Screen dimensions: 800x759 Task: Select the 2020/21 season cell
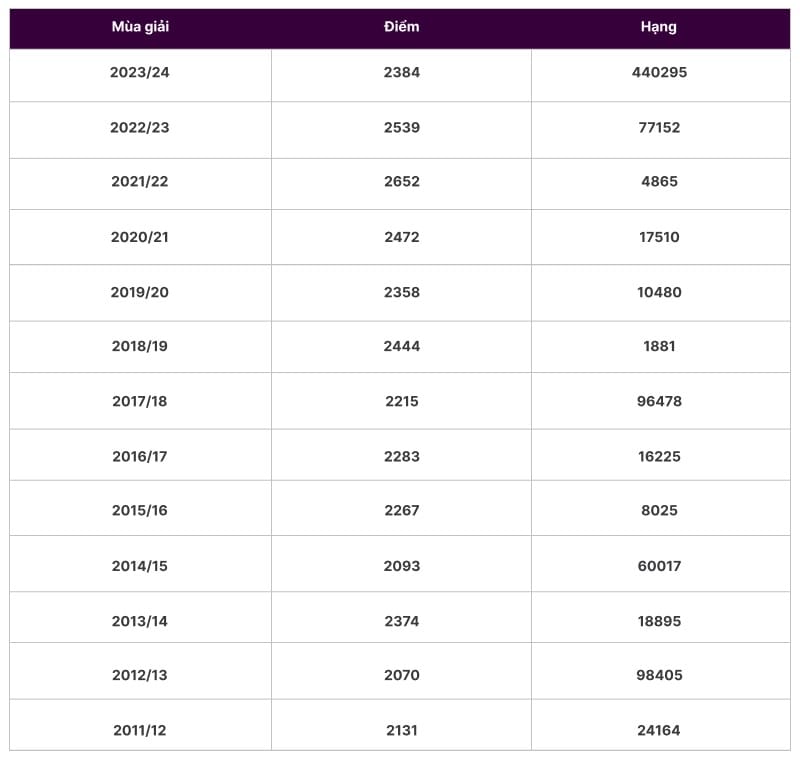[x=140, y=238]
